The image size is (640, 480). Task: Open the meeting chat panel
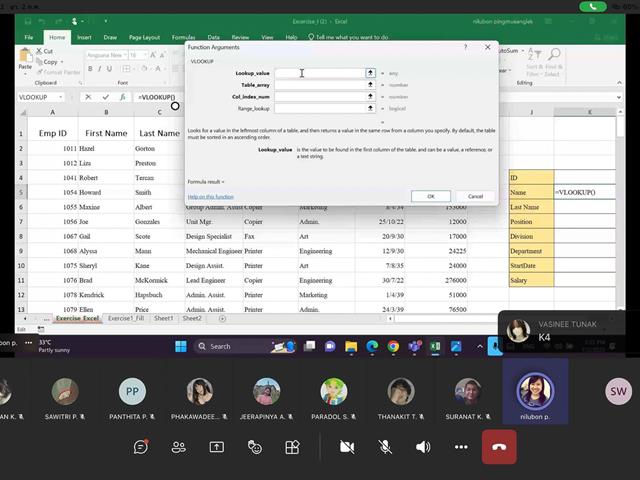pyautogui.click(x=141, y=447)
